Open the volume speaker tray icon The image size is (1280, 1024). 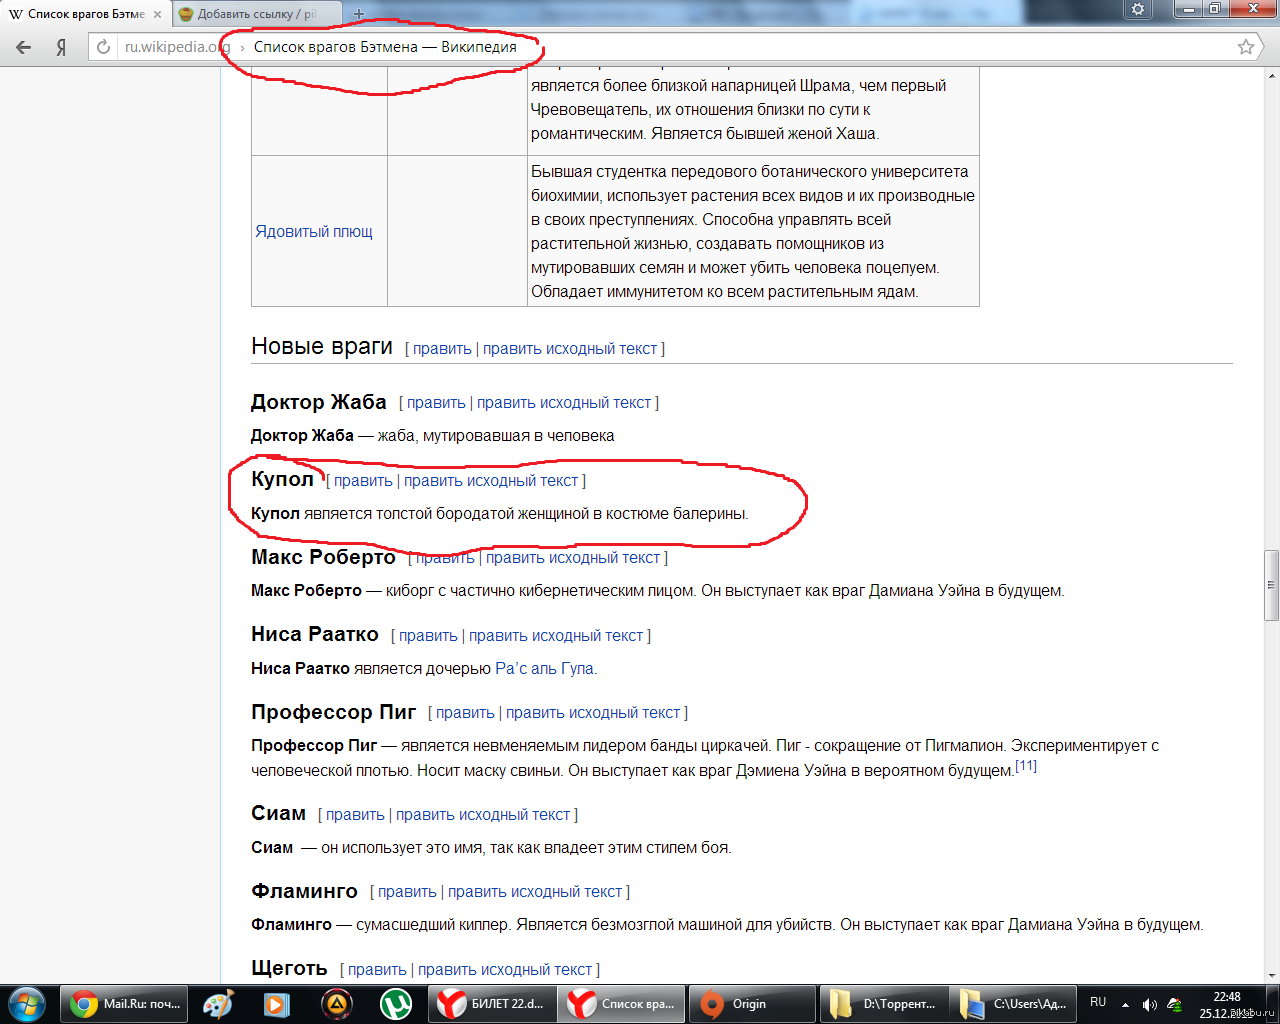tap(1150, 1004)
